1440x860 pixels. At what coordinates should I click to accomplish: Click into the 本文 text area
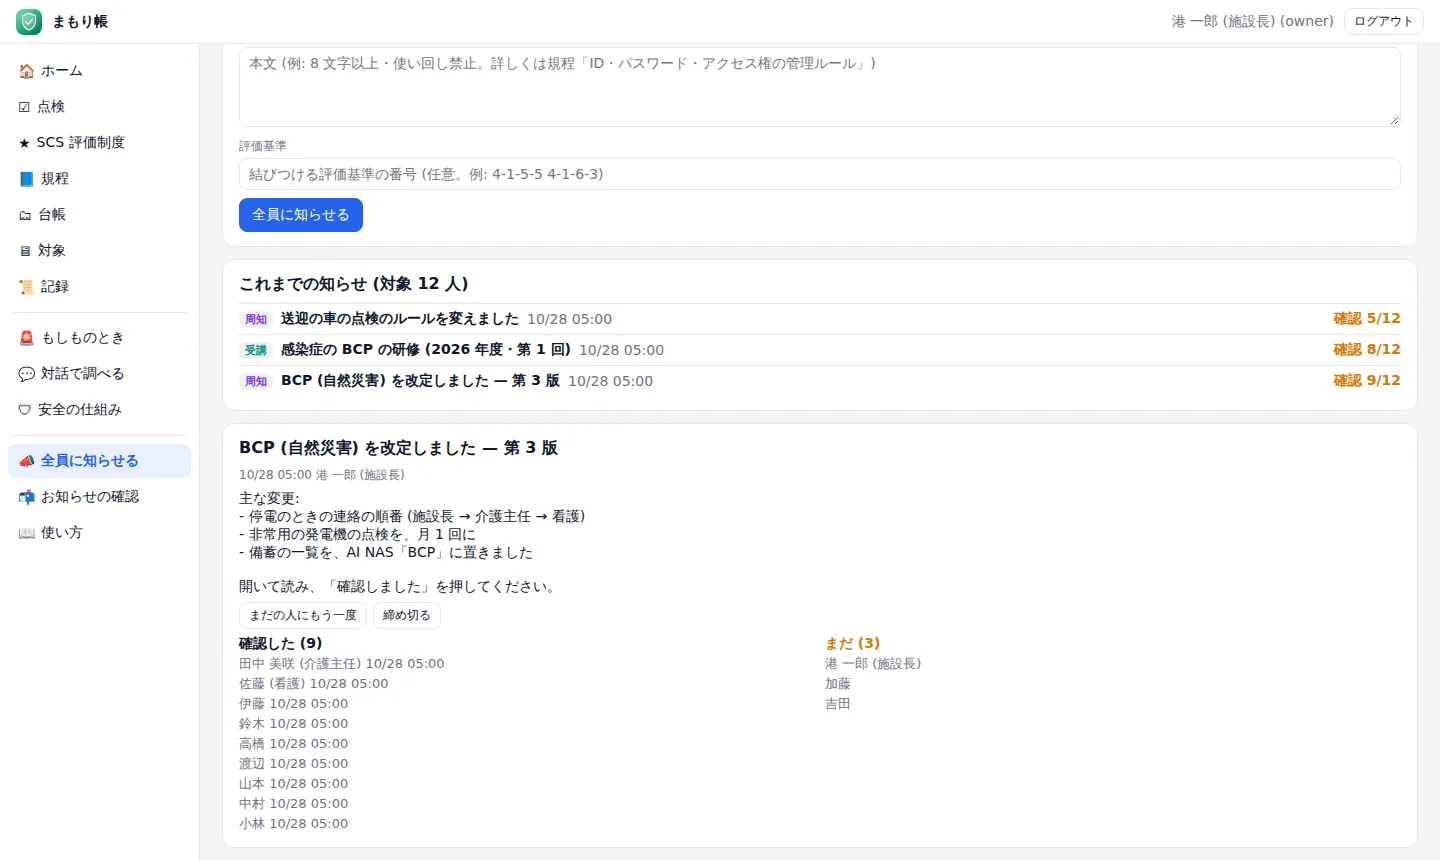[x=820, y=86]
